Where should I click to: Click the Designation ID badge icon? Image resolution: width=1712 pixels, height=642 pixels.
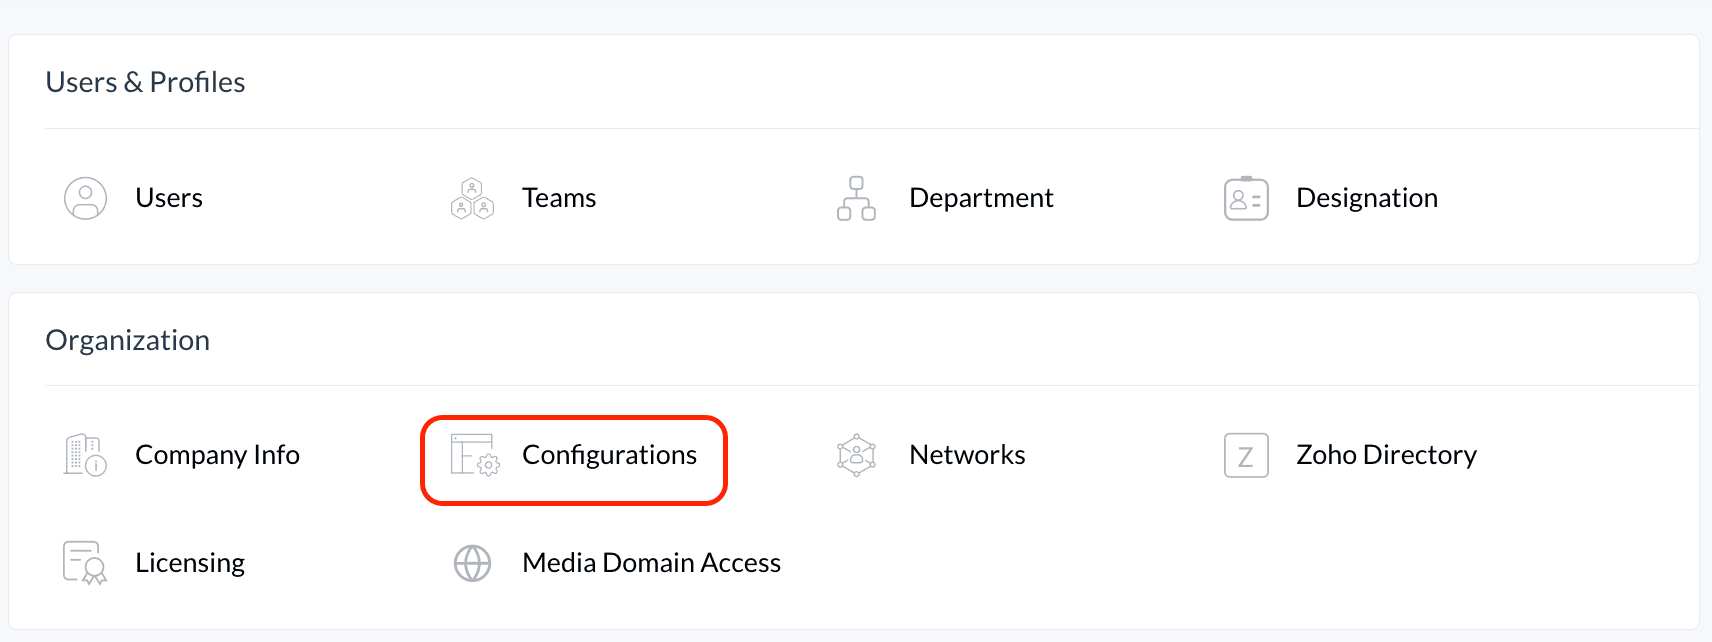click(1246, 198)
